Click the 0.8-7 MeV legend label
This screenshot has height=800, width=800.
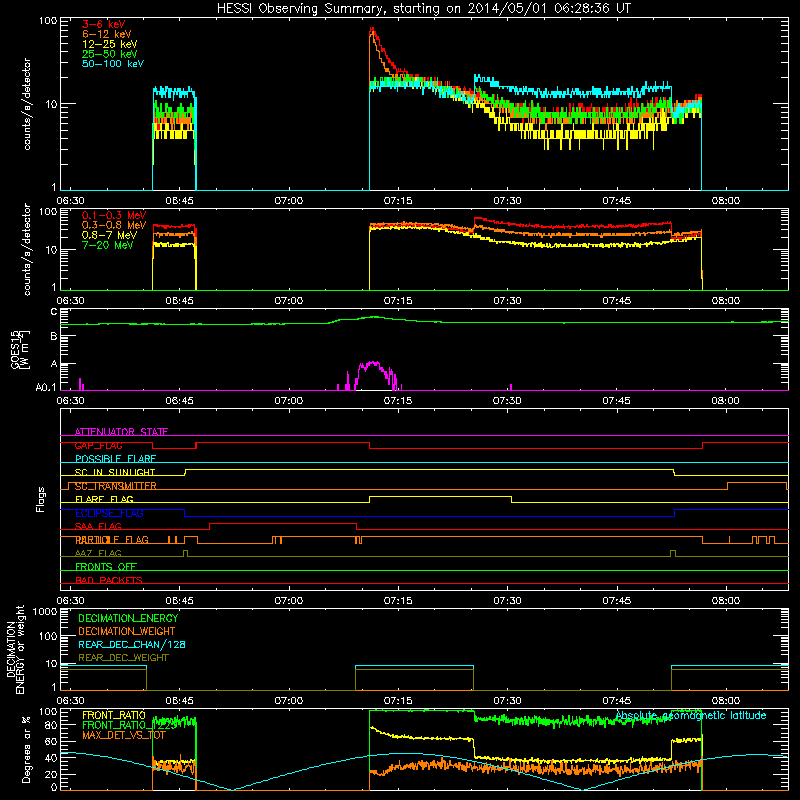(109, 235)
